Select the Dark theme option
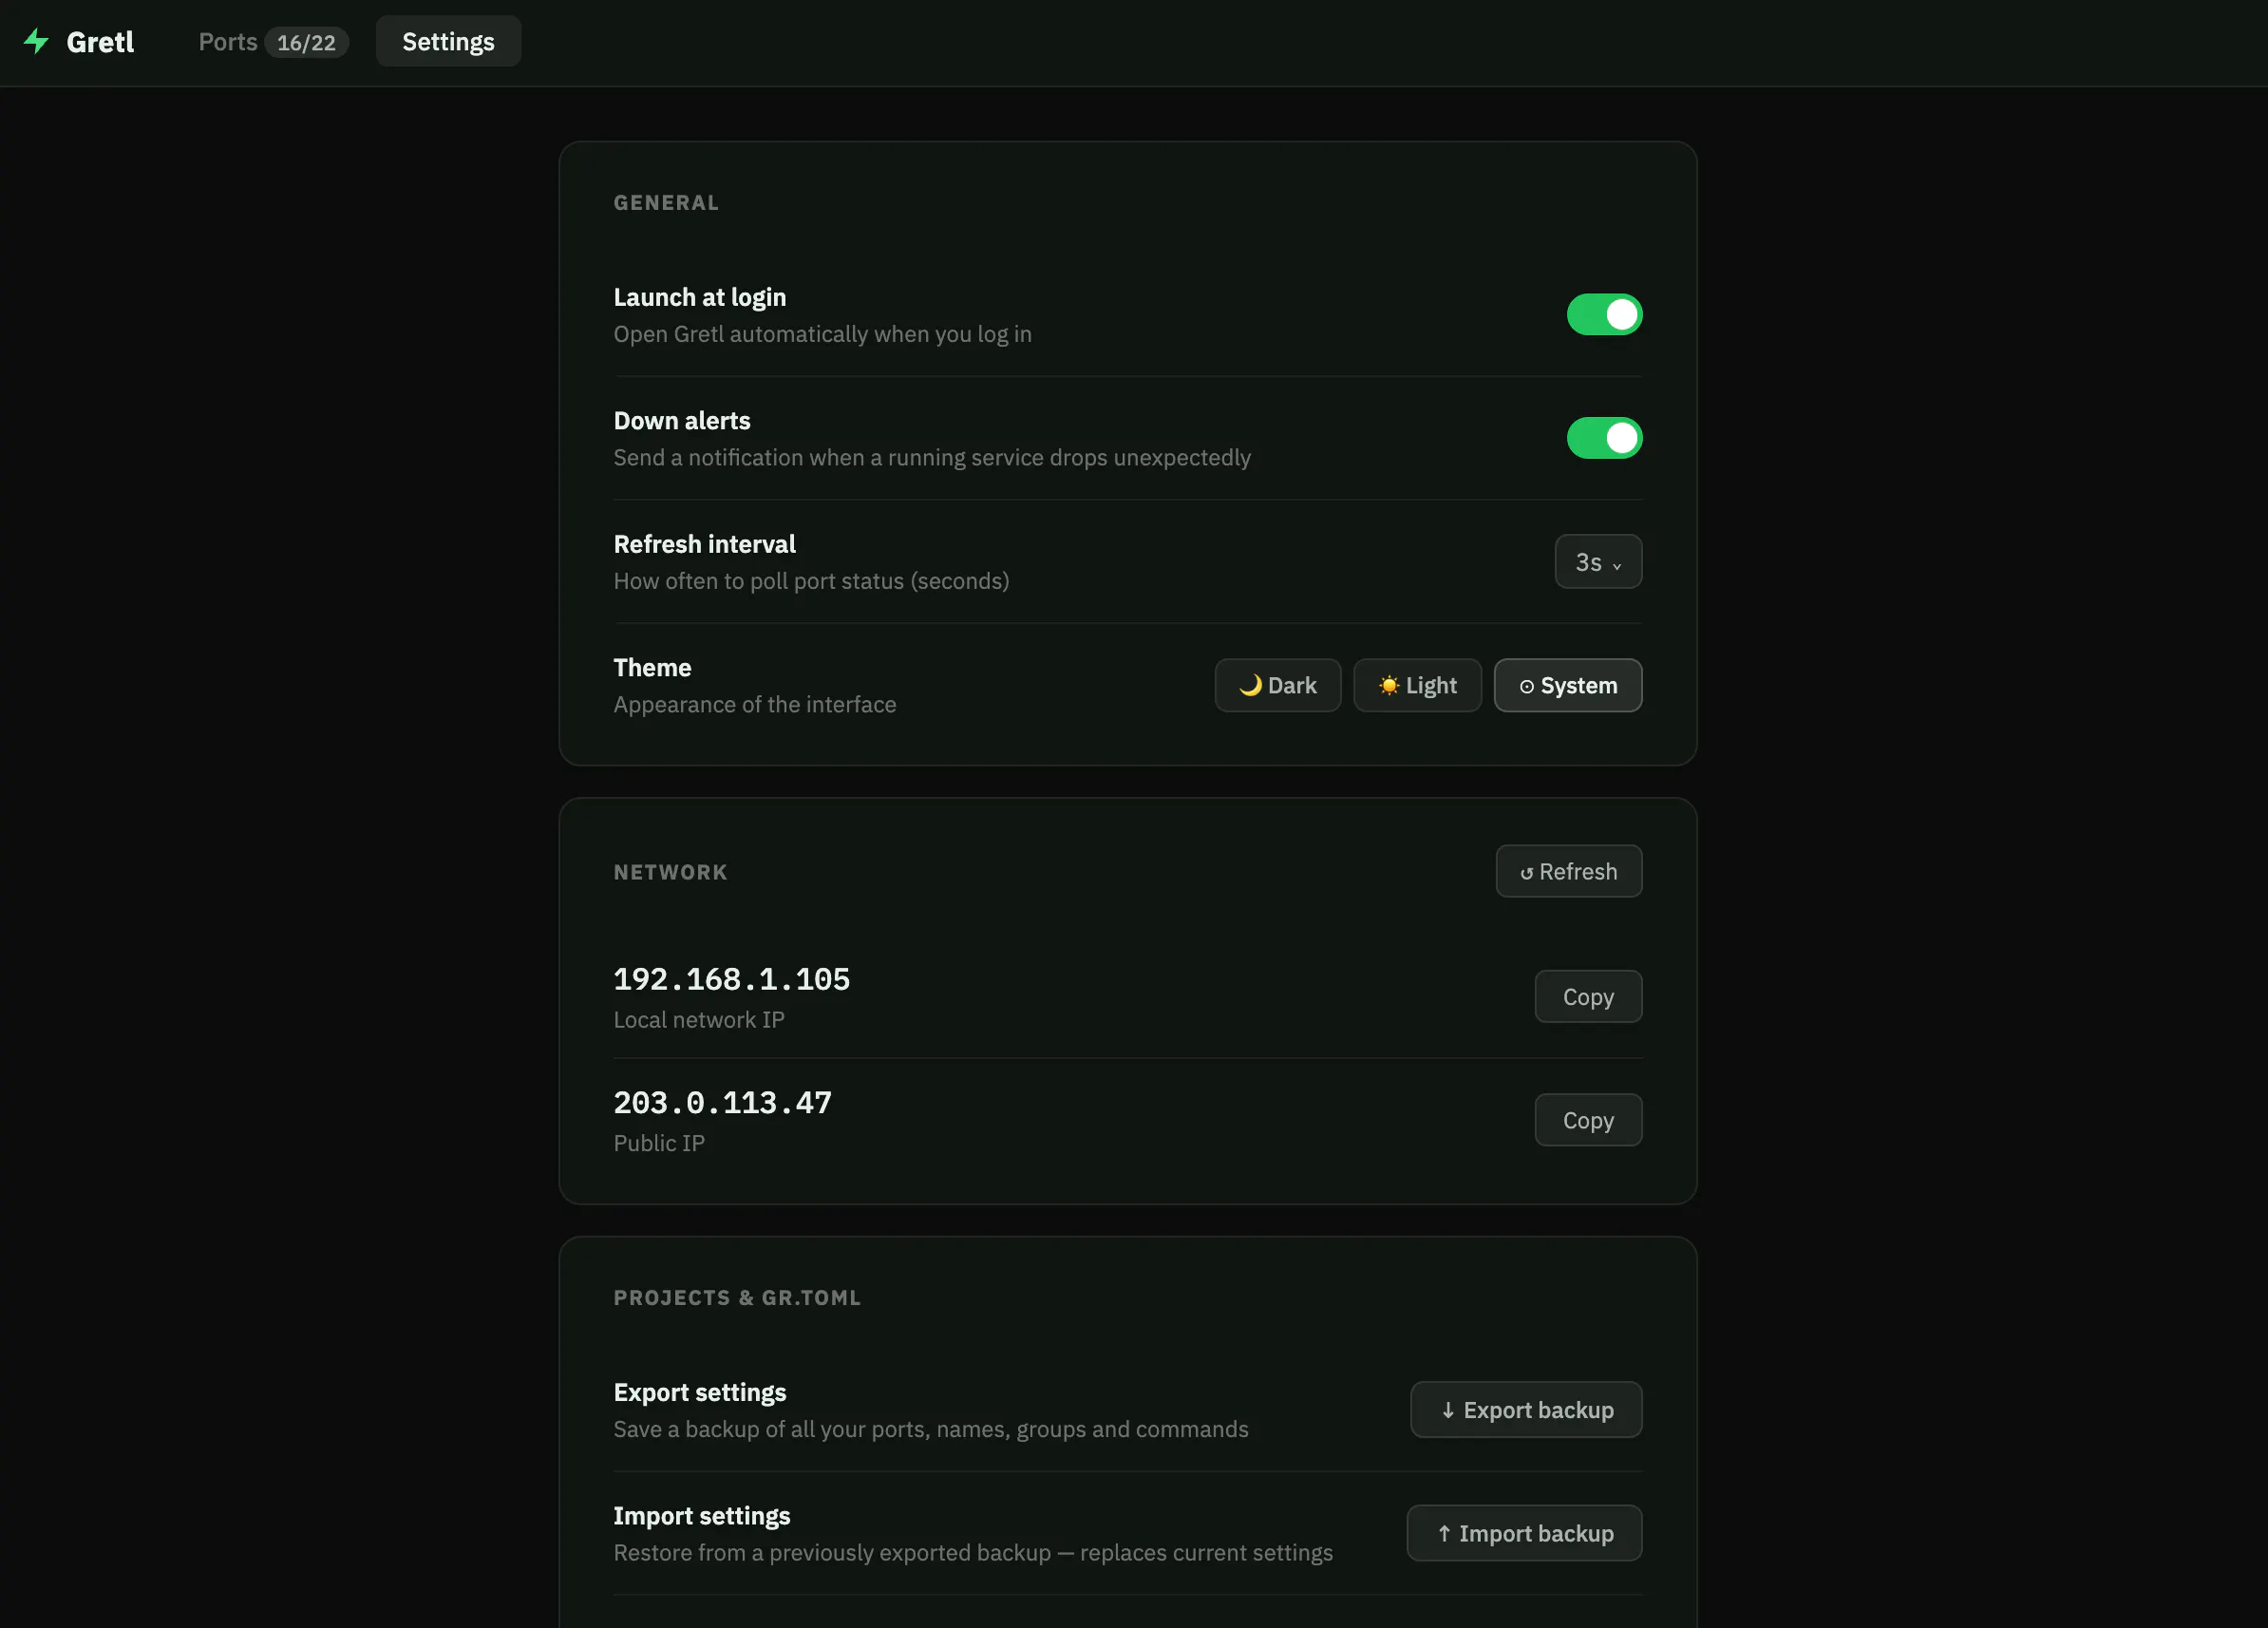The image size is (2268, 1628). (x=1278, y=686)
